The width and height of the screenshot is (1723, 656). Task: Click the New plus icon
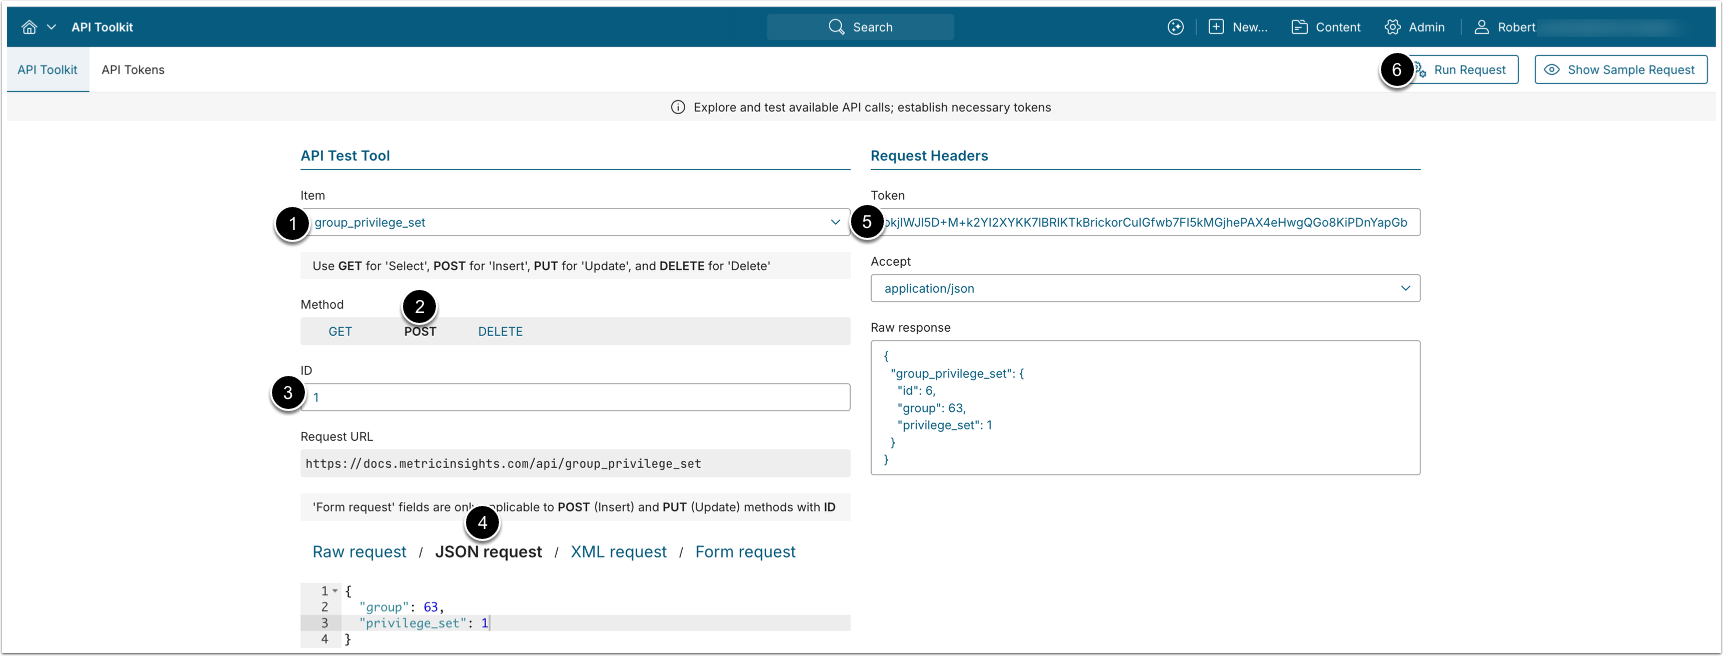tap(1216, 27)
